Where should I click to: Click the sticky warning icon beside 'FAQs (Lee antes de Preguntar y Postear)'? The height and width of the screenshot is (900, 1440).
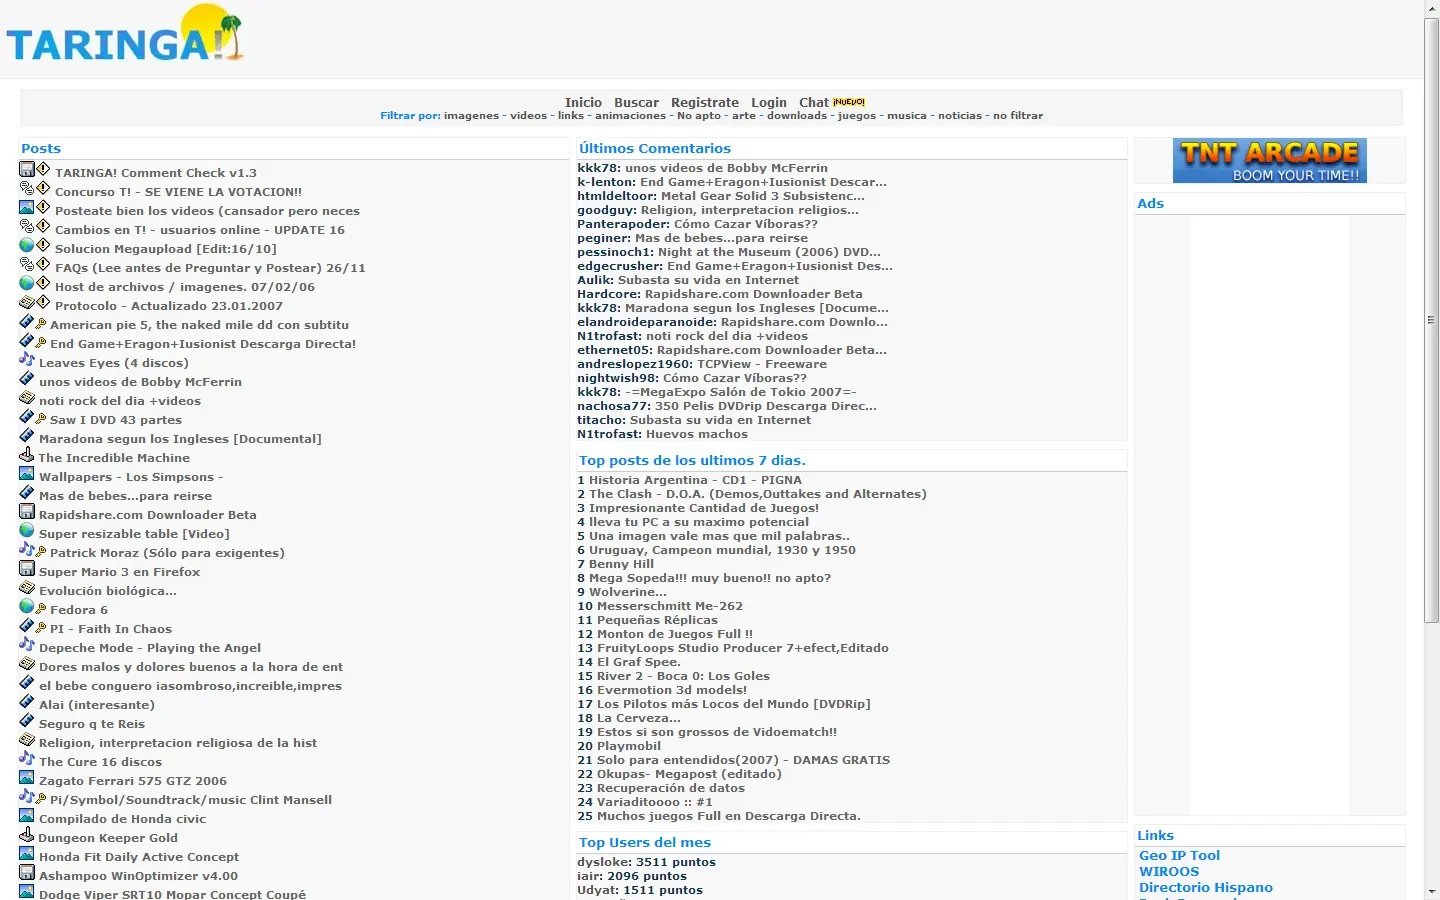coord(43,264)
